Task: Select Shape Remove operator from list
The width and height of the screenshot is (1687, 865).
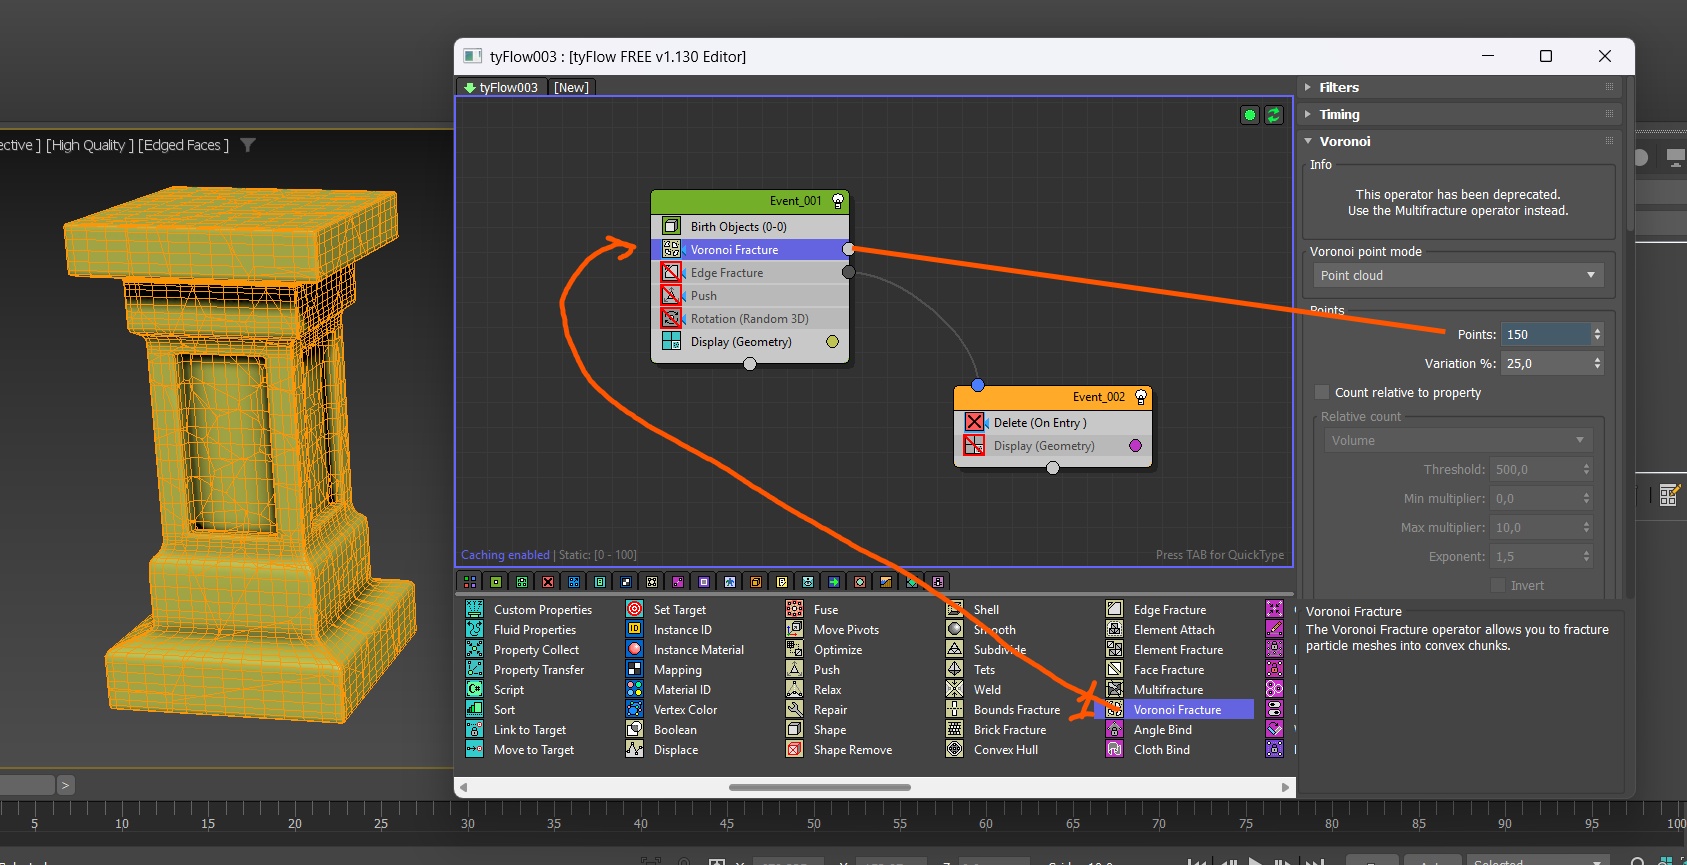Action: click(x=852, y=750)
